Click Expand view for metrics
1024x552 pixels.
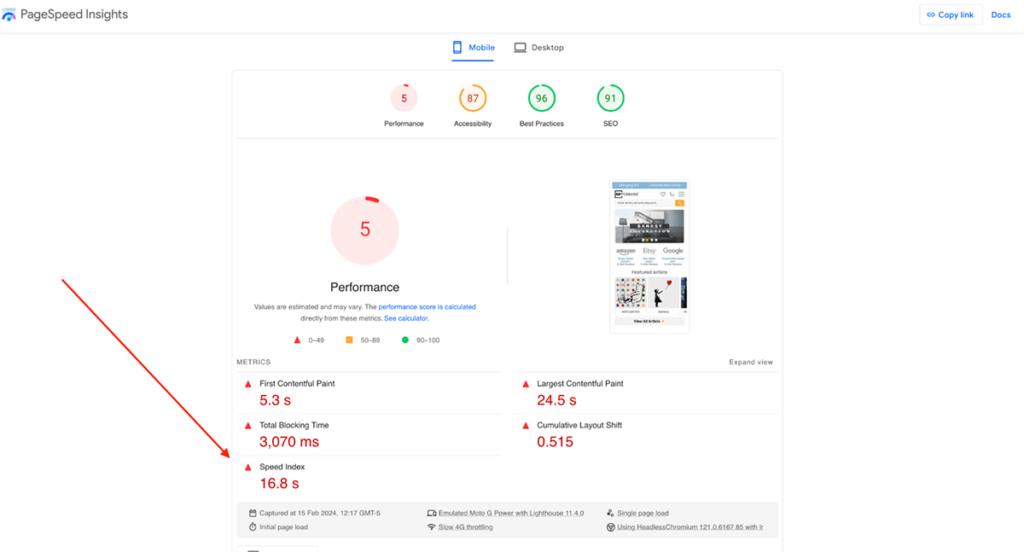pyautogui.click(x=750, y=362)
